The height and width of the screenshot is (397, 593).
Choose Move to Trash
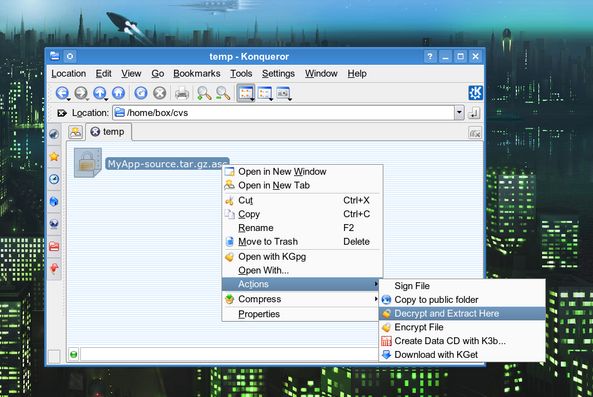click(302, 242)
